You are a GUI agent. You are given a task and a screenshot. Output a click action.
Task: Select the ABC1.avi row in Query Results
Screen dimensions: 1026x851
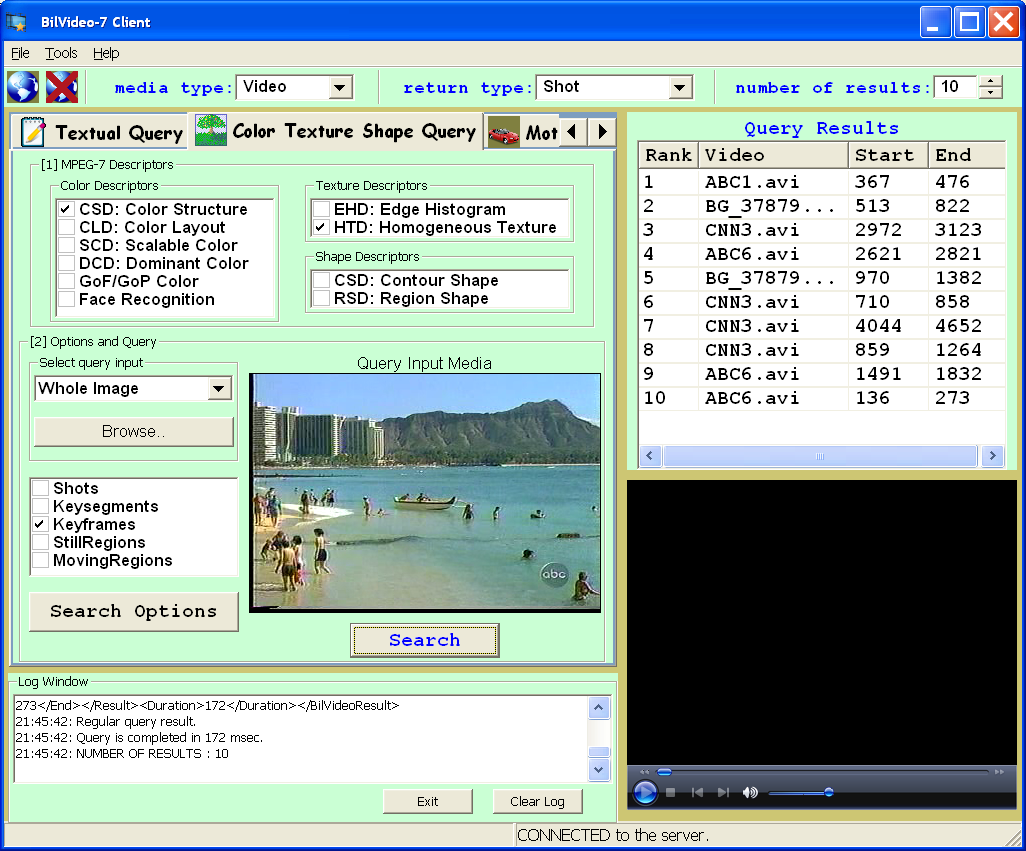pos(752,182)
